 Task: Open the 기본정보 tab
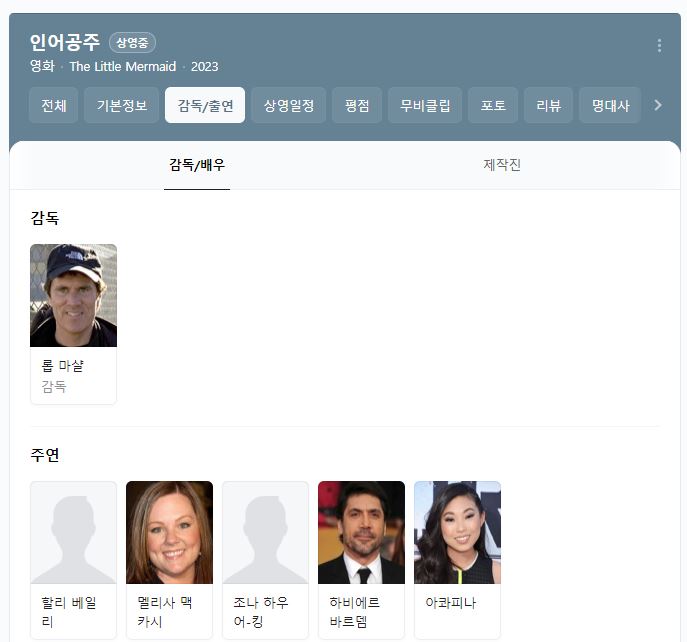click(122, 105)
